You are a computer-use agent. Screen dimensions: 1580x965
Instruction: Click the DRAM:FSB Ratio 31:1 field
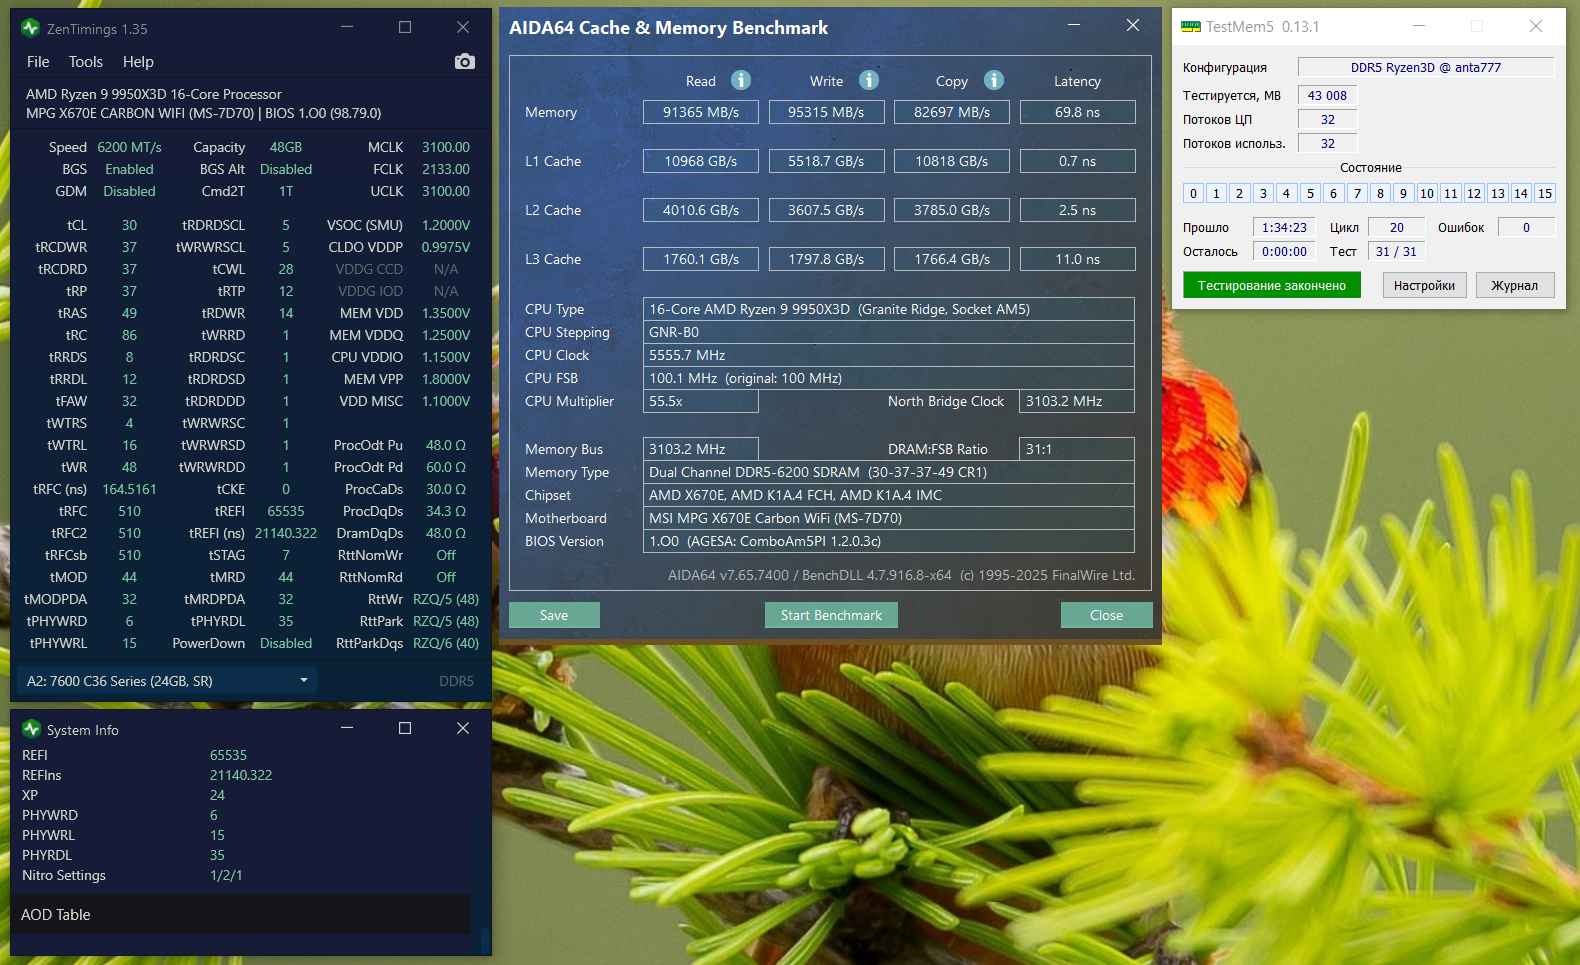point(1077,449)
